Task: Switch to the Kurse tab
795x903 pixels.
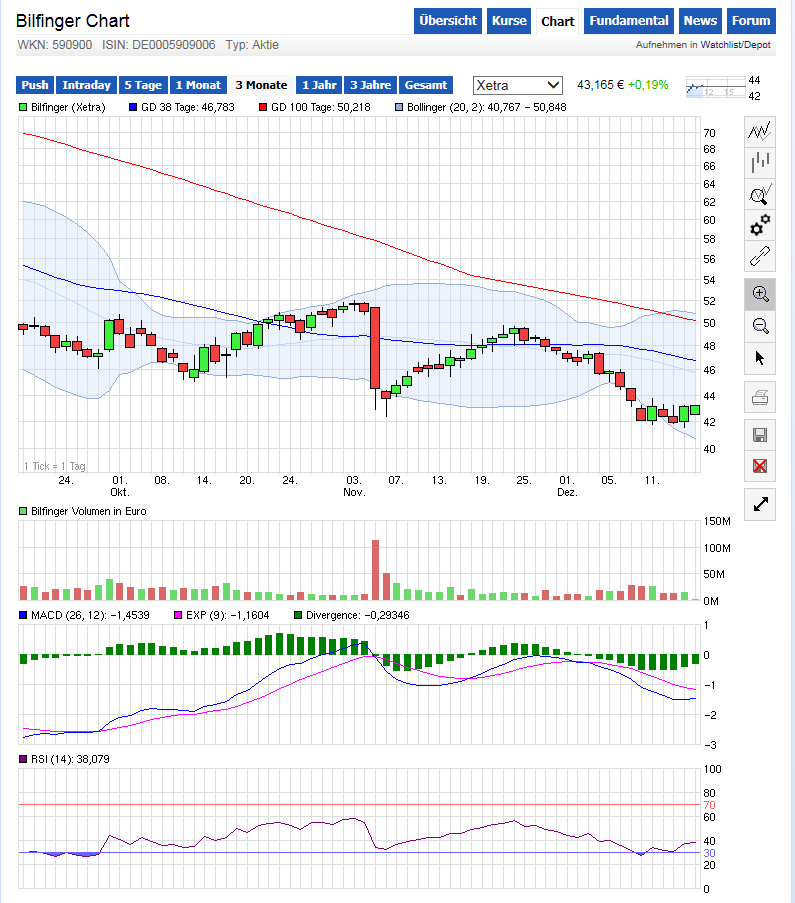Action: tap(509, 21)
